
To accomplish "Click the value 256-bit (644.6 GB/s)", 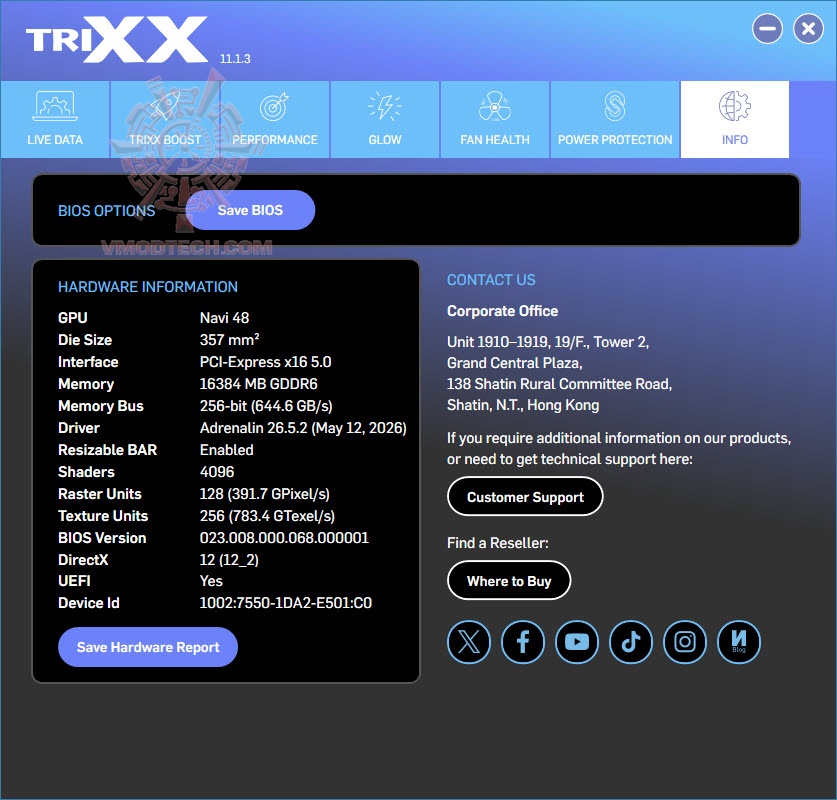I will [x=266, y=406].
